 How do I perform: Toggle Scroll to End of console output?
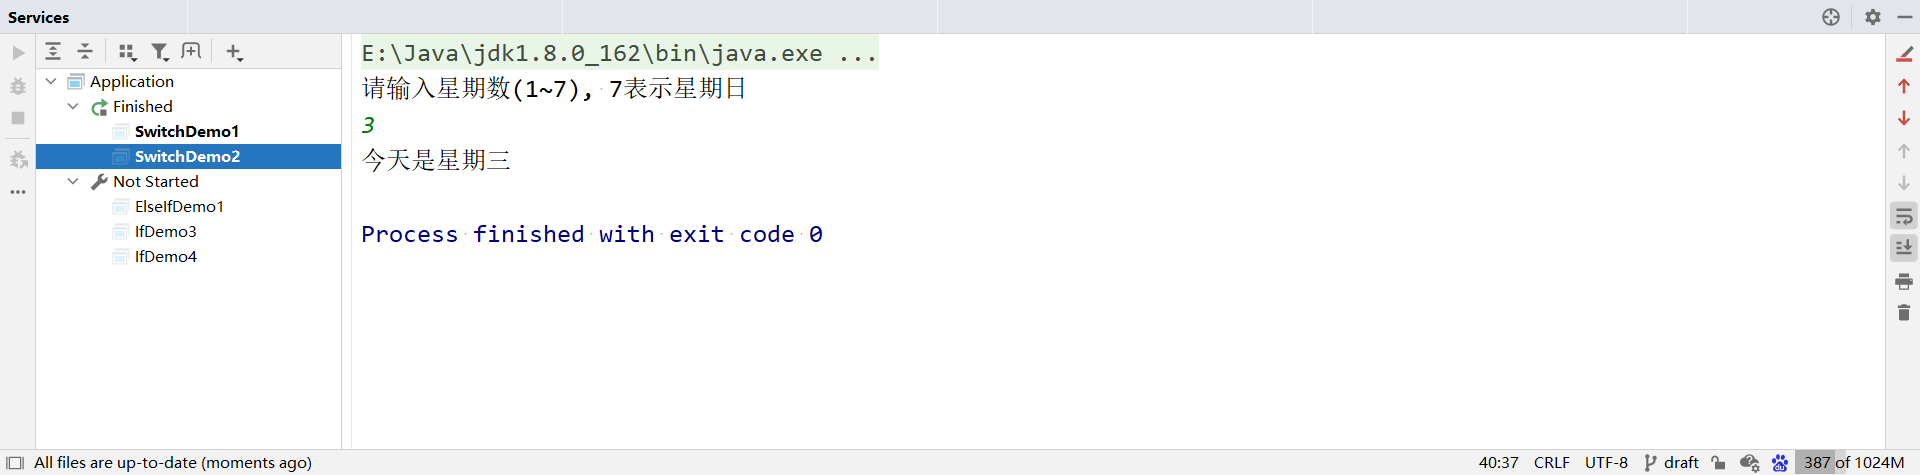pos(1904,248)
